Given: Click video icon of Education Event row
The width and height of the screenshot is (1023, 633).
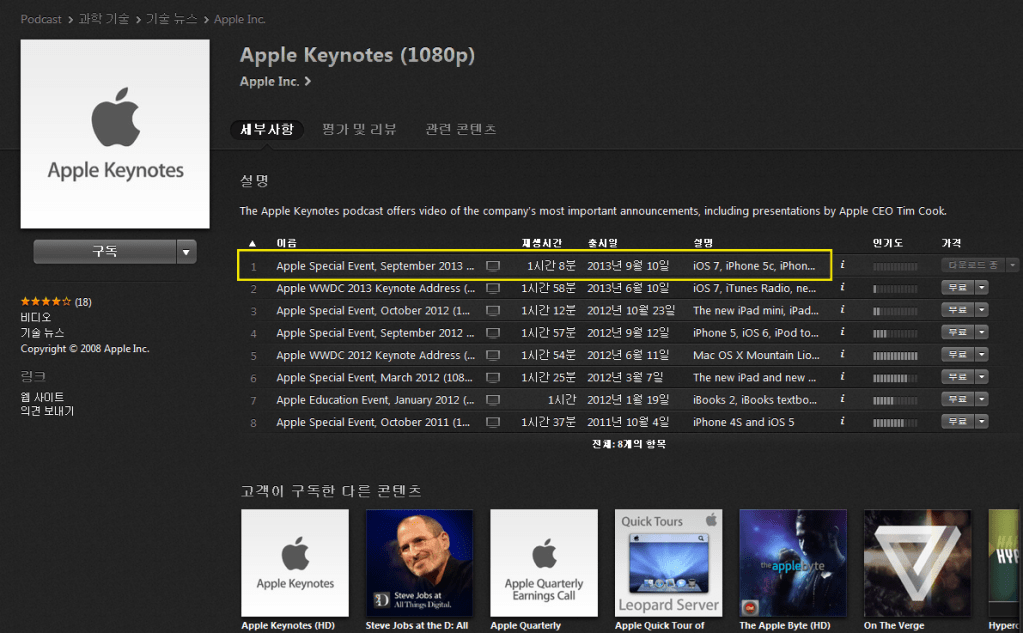Looking at the screenshot, I should [493, 399].
